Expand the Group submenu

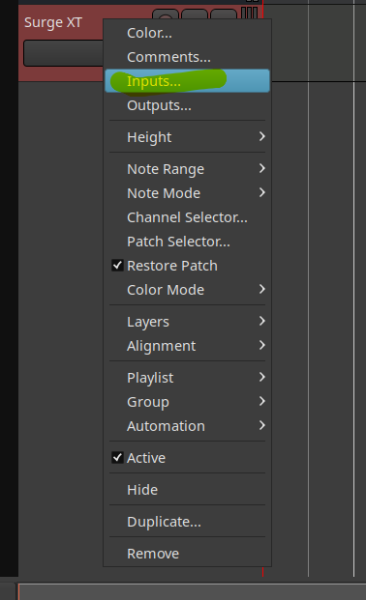pyautogui.click(x=187, y=401)
